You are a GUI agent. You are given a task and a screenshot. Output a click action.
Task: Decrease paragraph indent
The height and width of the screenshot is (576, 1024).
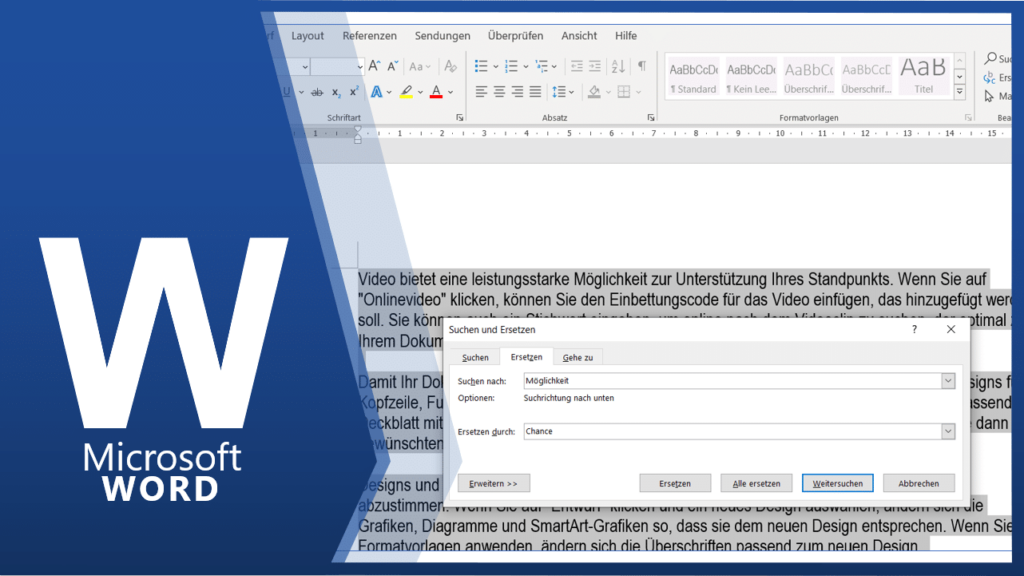[577, 66]
